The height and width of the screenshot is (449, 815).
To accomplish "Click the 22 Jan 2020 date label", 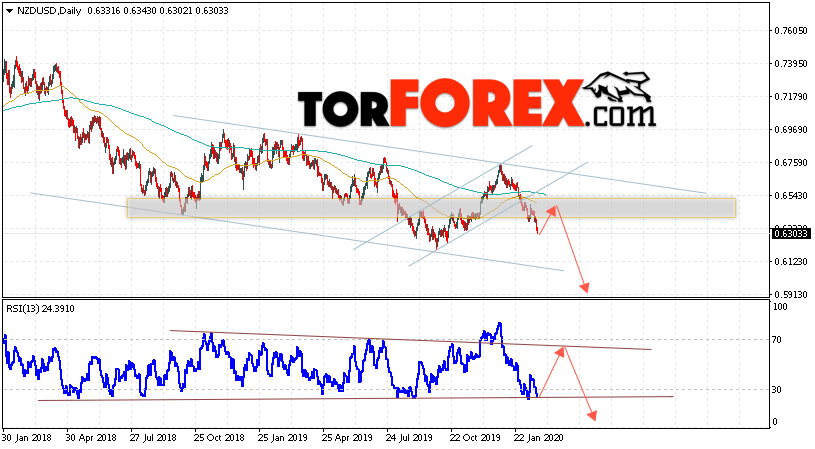I will click(x=538, y=438).
